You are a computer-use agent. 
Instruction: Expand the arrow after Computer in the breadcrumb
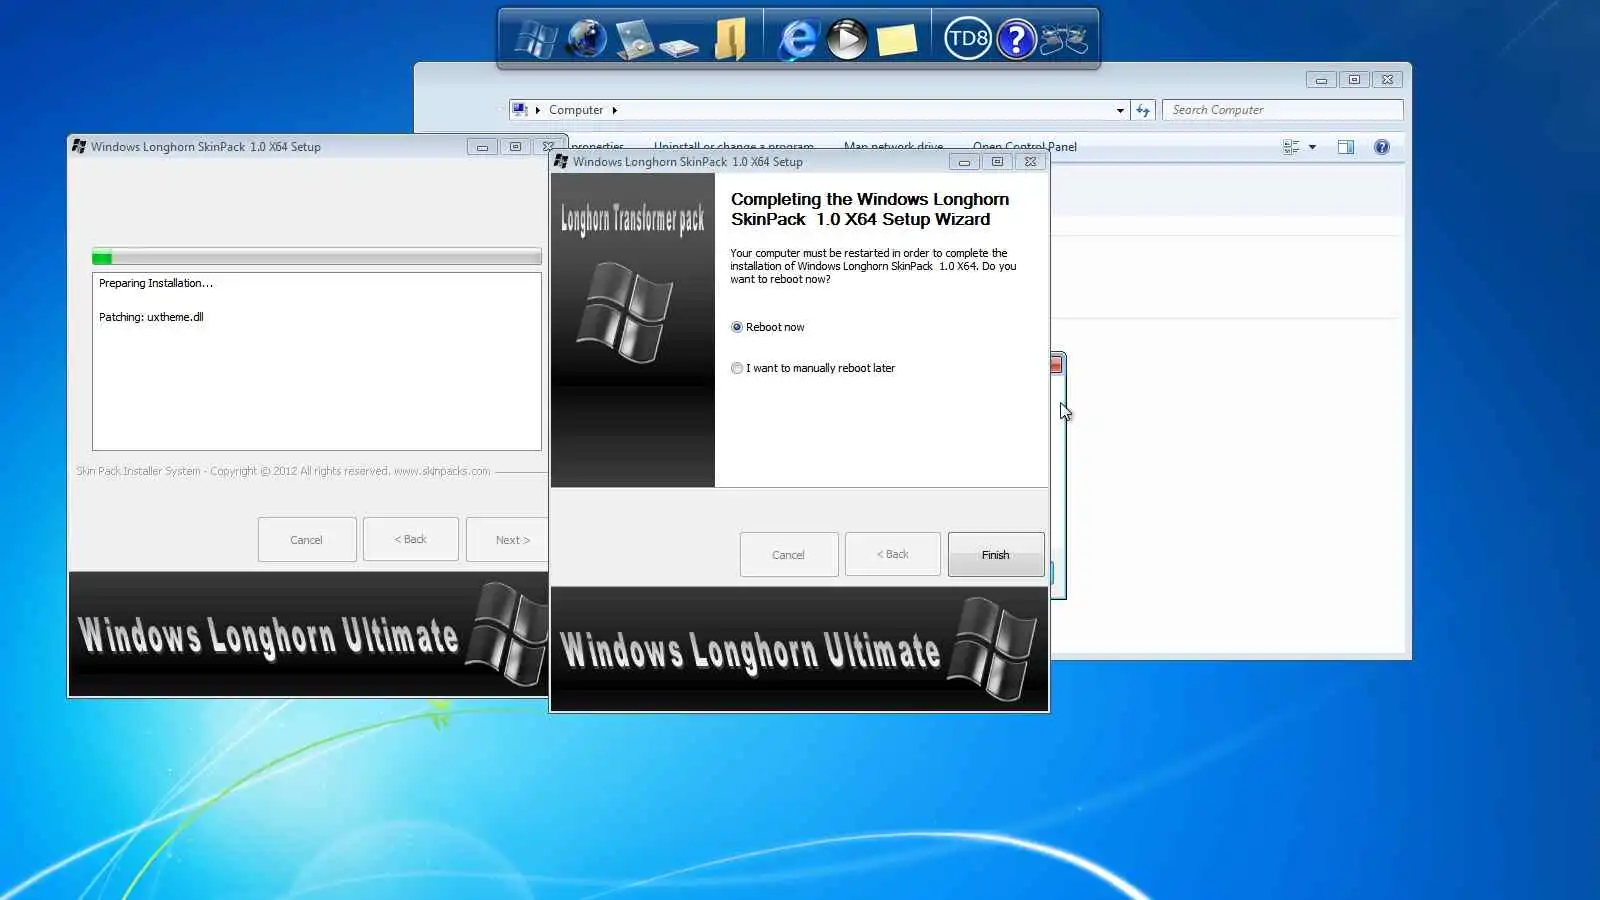(x=614, y=110)
